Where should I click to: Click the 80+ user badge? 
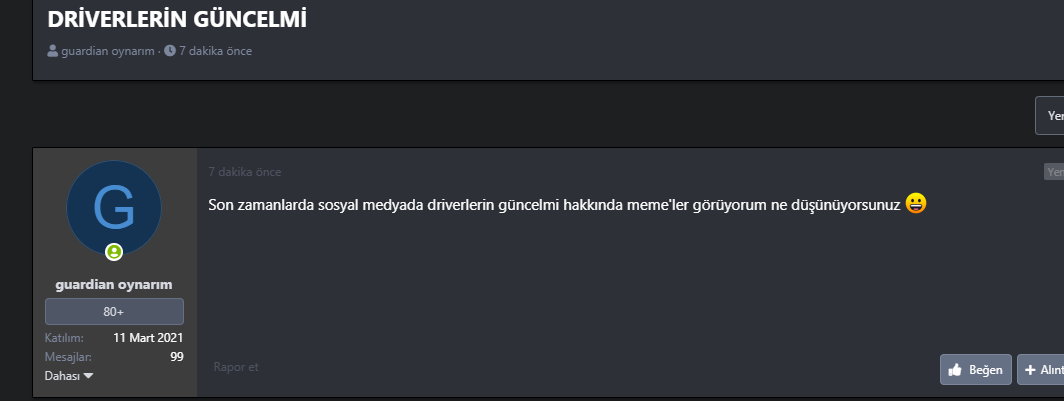[x=114, y=312]
